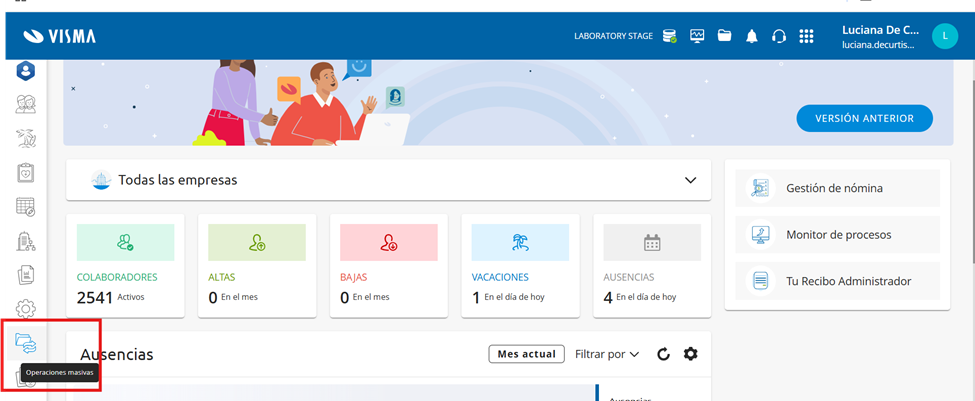This screenshot has width=975, height=401.
Task: Open the apps grid launcher
Action: click(806, 36)
